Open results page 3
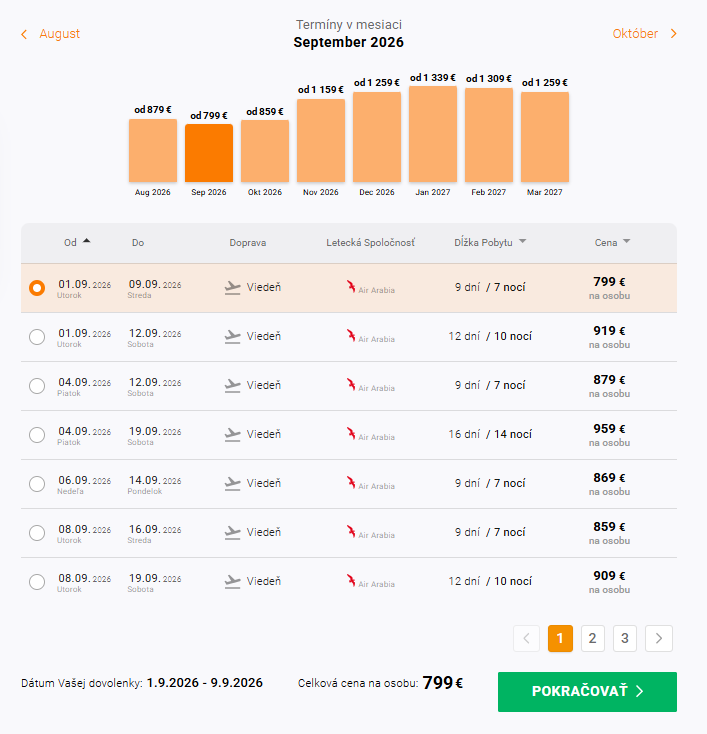The height and width of the screenshot is (734, 707). click(x=625, y=639)
